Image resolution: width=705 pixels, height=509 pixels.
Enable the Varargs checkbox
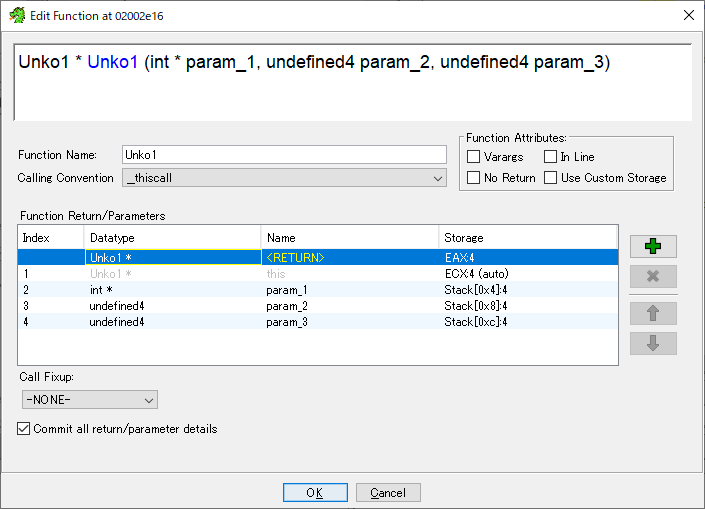(x=473, y=156)
